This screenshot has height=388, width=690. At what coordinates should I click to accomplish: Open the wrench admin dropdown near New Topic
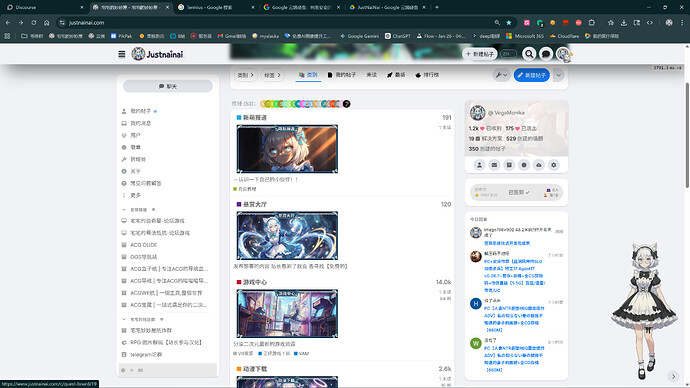click(x=501, y=75)
